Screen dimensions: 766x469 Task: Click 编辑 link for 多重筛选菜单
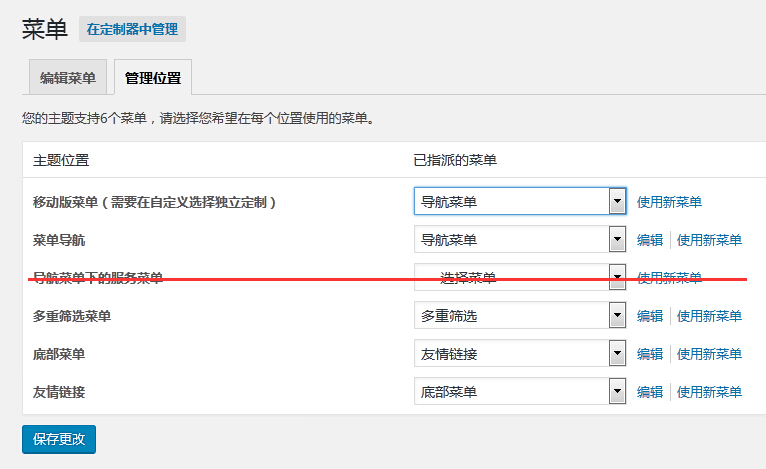(x=650, y=316)
